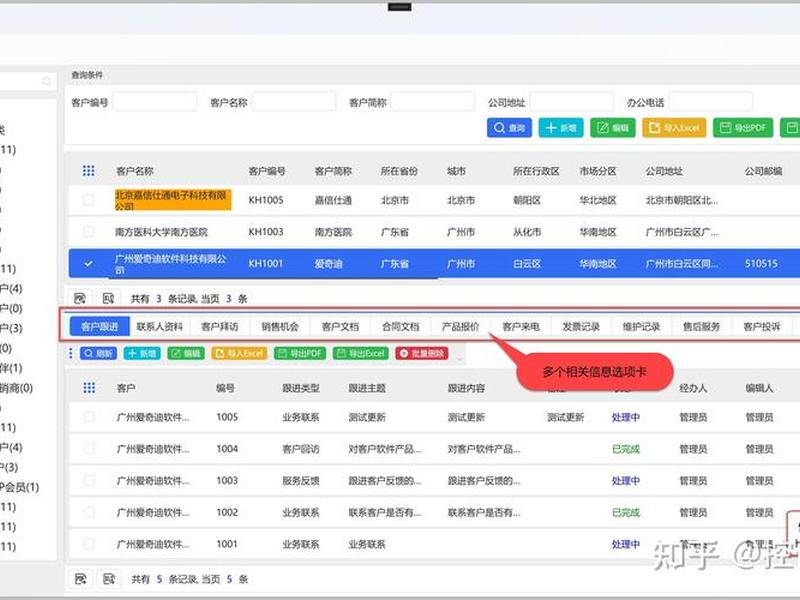The image size is (800, 600).
Task: Click the 服务反馈 cell in row 1003
Action: point(301,481)
